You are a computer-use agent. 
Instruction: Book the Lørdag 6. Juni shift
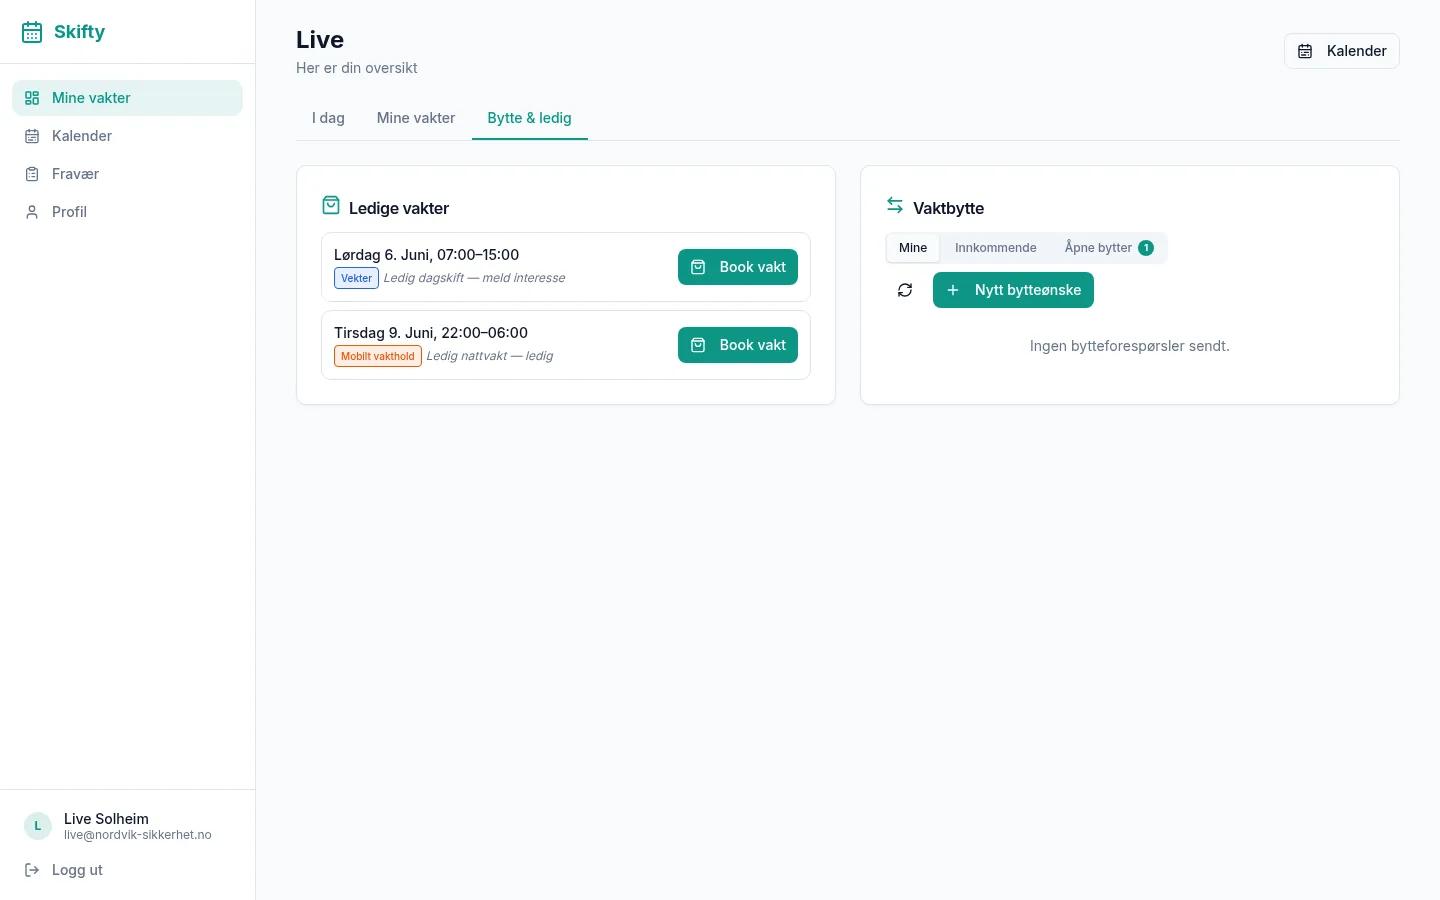738,267
